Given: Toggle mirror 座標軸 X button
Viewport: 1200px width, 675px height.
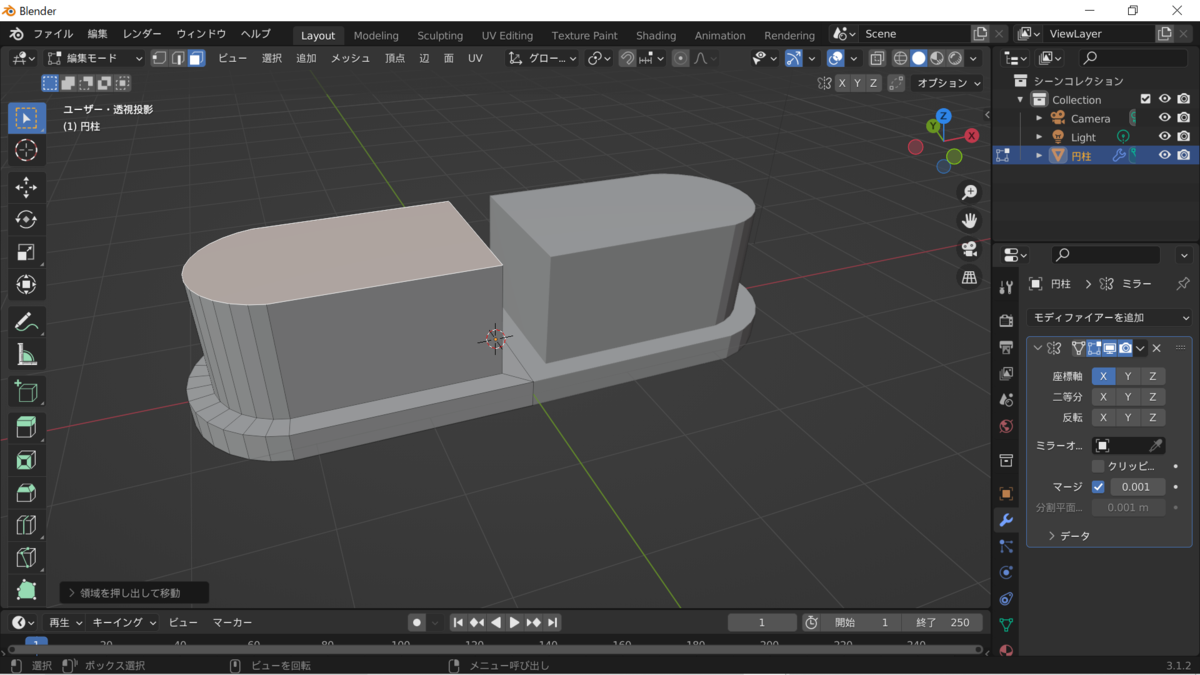Looking at the screenshot, I should pos(1103,376).
